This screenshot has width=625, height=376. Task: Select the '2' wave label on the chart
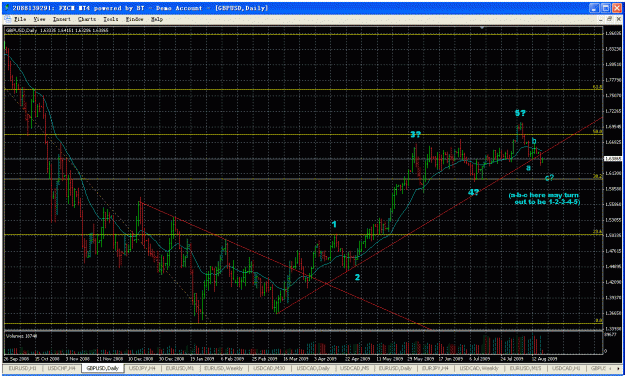[358, 277]
